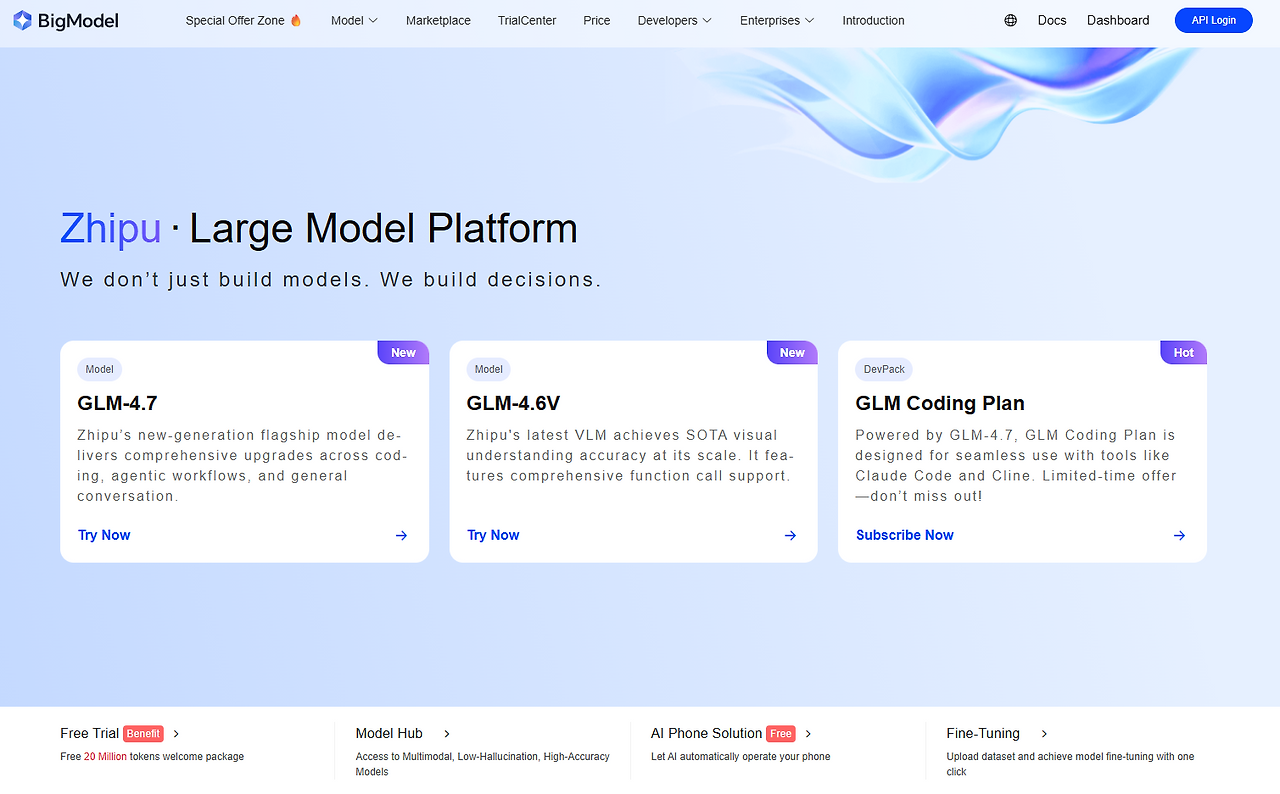
Task: Click the Hot badge on GLM Coding Plan
Action: point(1184,352)
